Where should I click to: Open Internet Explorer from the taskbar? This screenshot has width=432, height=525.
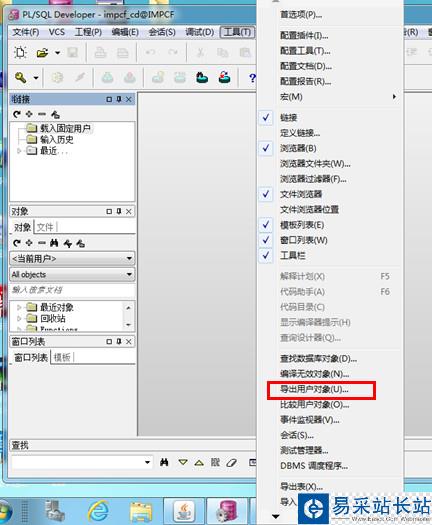point(98,510)
